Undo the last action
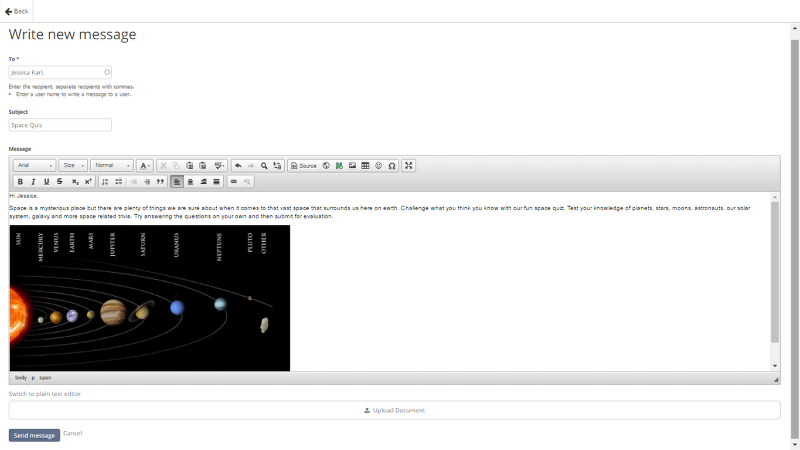Viewport: 800px width, 450px height. 238,166
